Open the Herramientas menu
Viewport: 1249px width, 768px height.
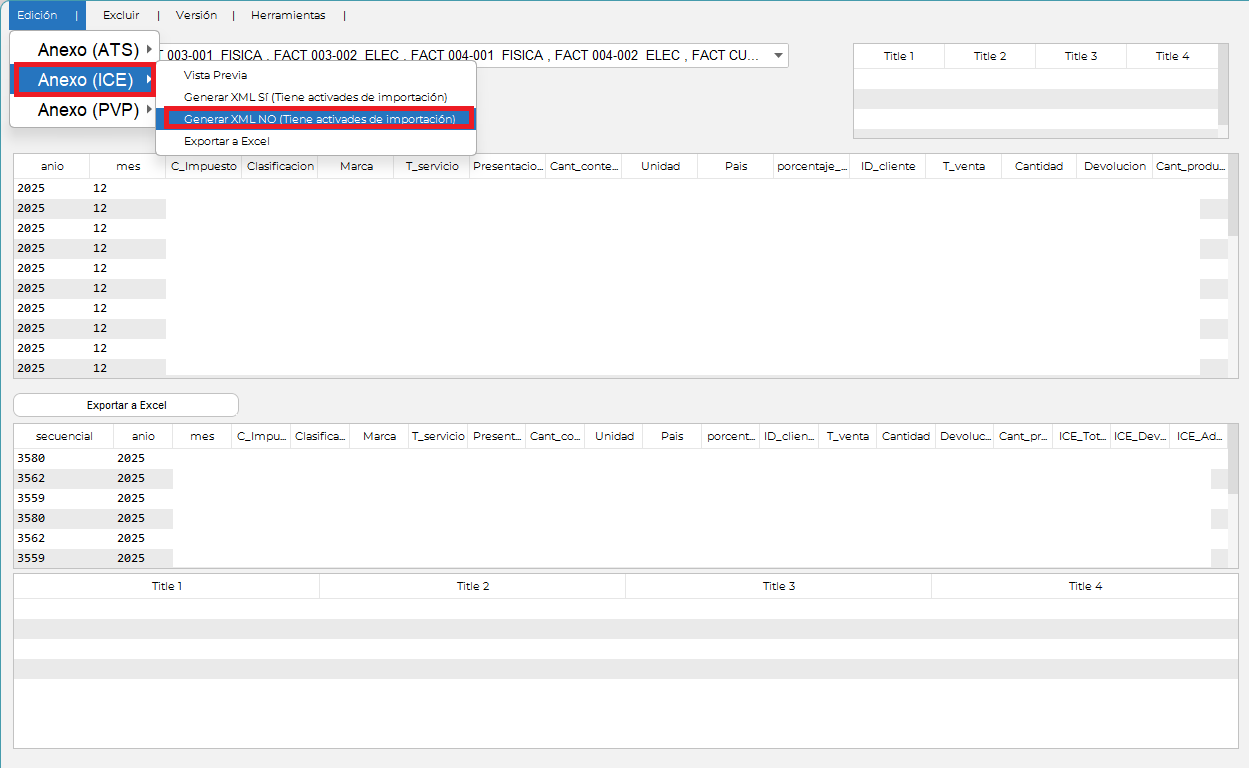point(288,15)
